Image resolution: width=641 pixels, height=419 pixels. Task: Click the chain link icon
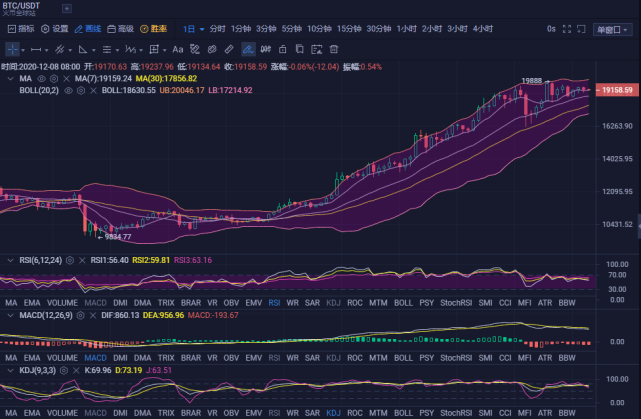coord(212,49)
